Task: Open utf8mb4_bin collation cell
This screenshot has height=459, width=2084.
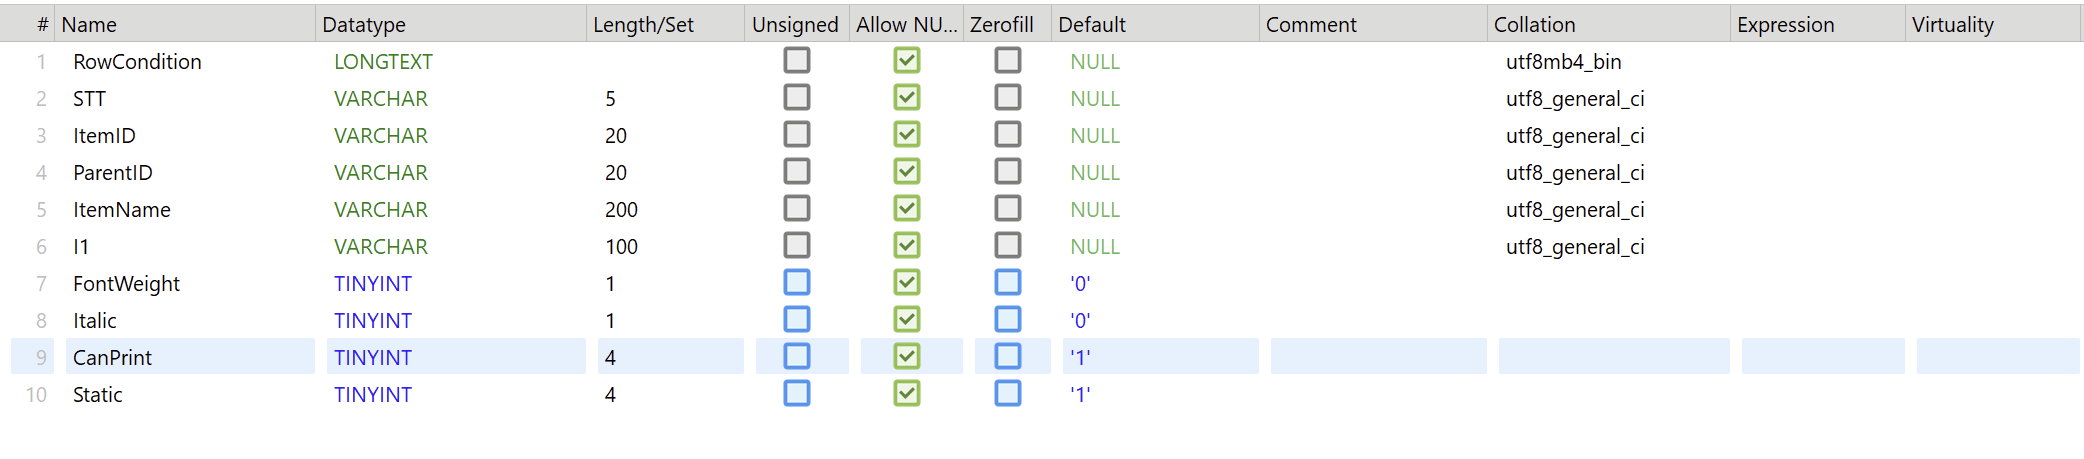Action: point(1563,62)
